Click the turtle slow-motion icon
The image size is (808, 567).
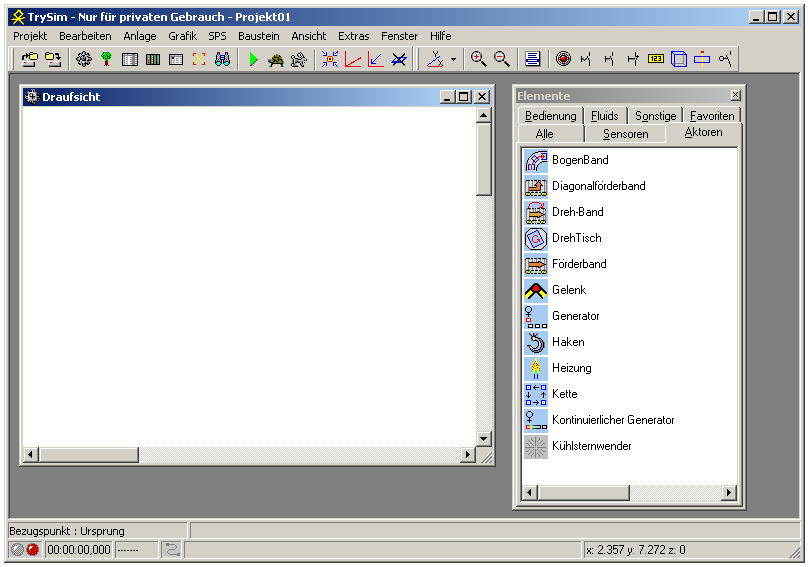[x=276, y=60]
